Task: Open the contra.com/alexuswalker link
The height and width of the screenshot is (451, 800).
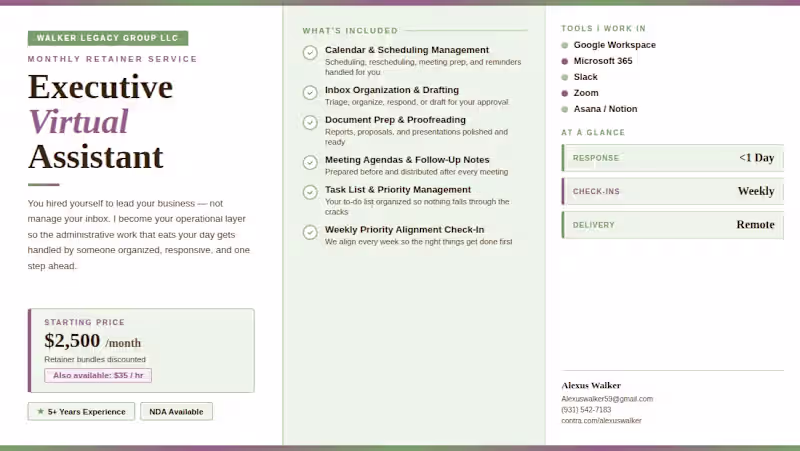Action: [x=602, y=420]
